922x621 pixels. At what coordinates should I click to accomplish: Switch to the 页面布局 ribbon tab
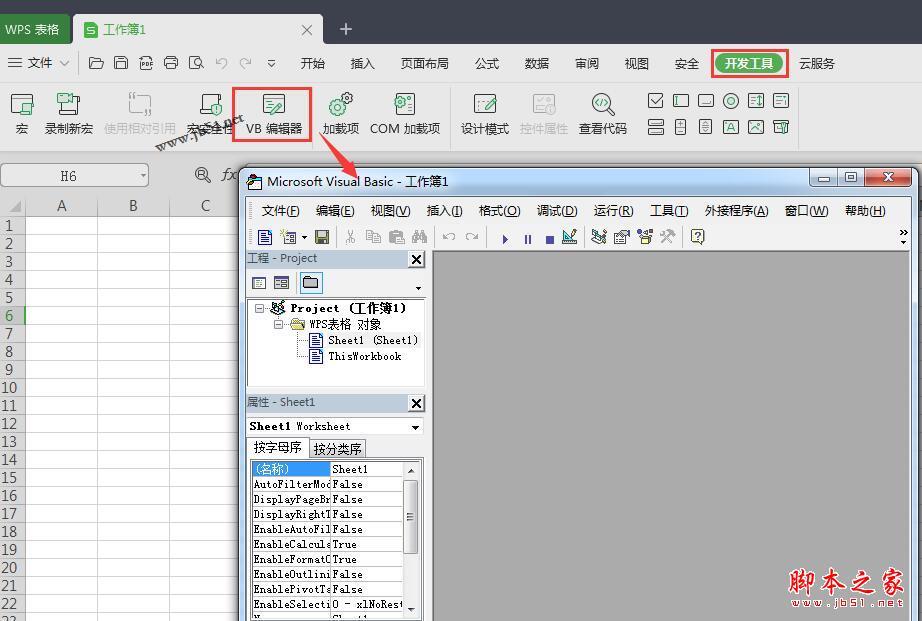[425, 64]
